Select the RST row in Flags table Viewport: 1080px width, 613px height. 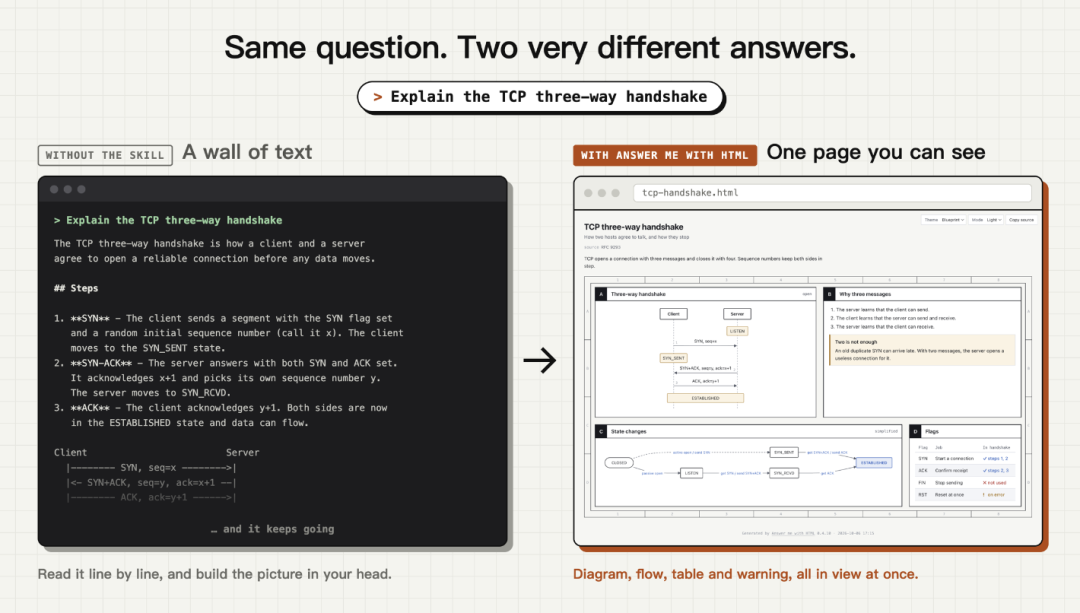coord(964,495)
